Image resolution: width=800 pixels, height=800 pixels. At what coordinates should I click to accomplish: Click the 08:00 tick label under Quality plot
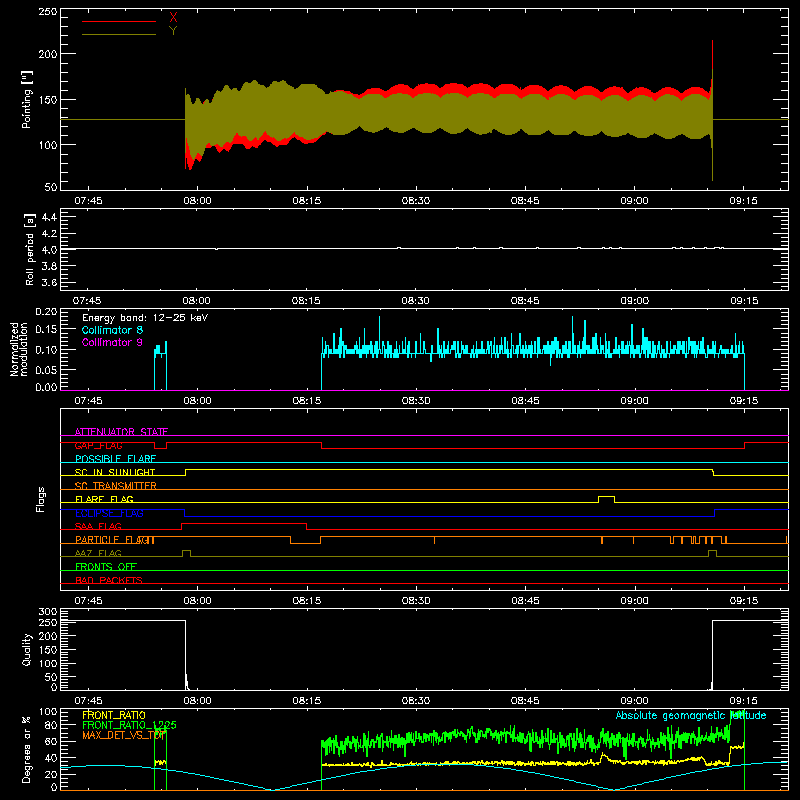[197, 701]
